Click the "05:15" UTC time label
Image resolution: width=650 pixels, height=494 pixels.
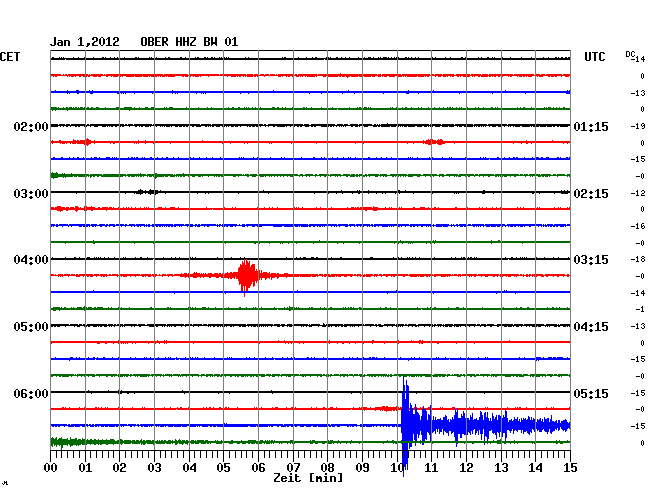tap(591, 393)
